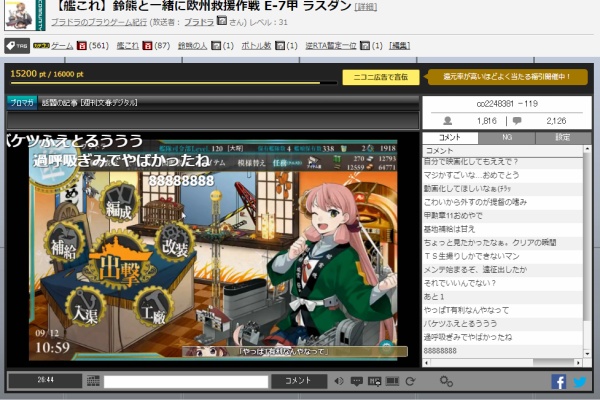
Task: Click the TAG label icon
Action: pos(17,46)
